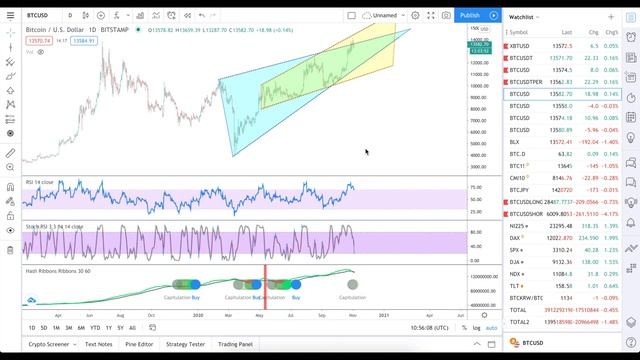Add symbol to watchlist plus

(611, 17)
